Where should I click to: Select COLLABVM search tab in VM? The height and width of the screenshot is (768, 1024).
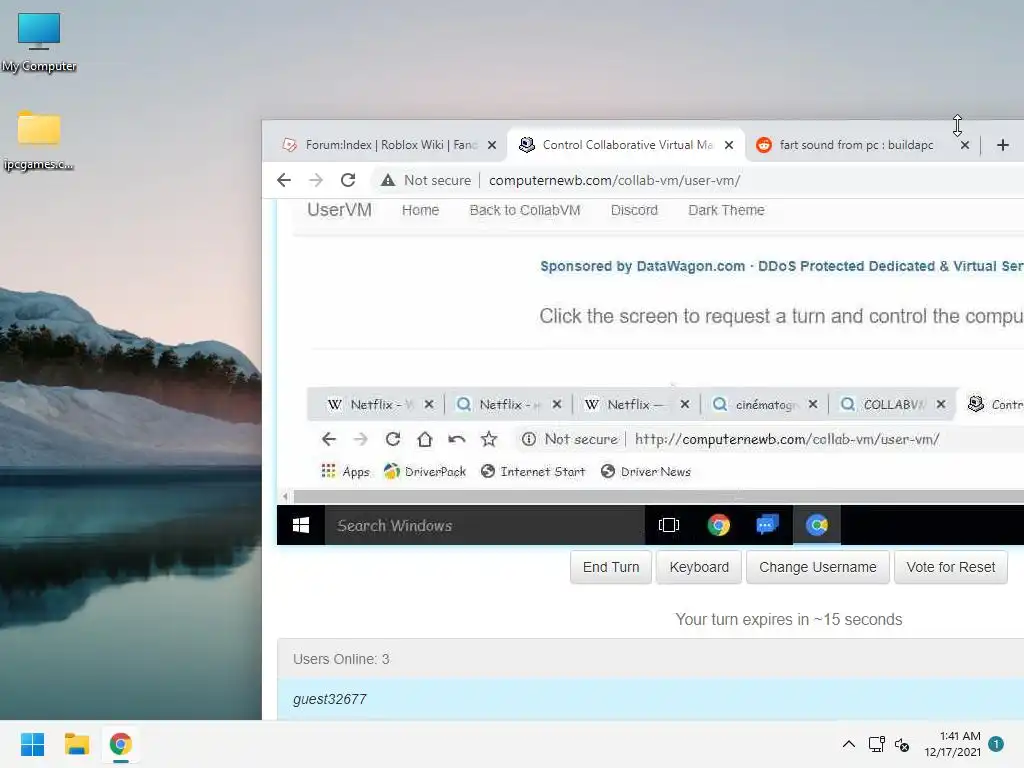click(883, 405)
